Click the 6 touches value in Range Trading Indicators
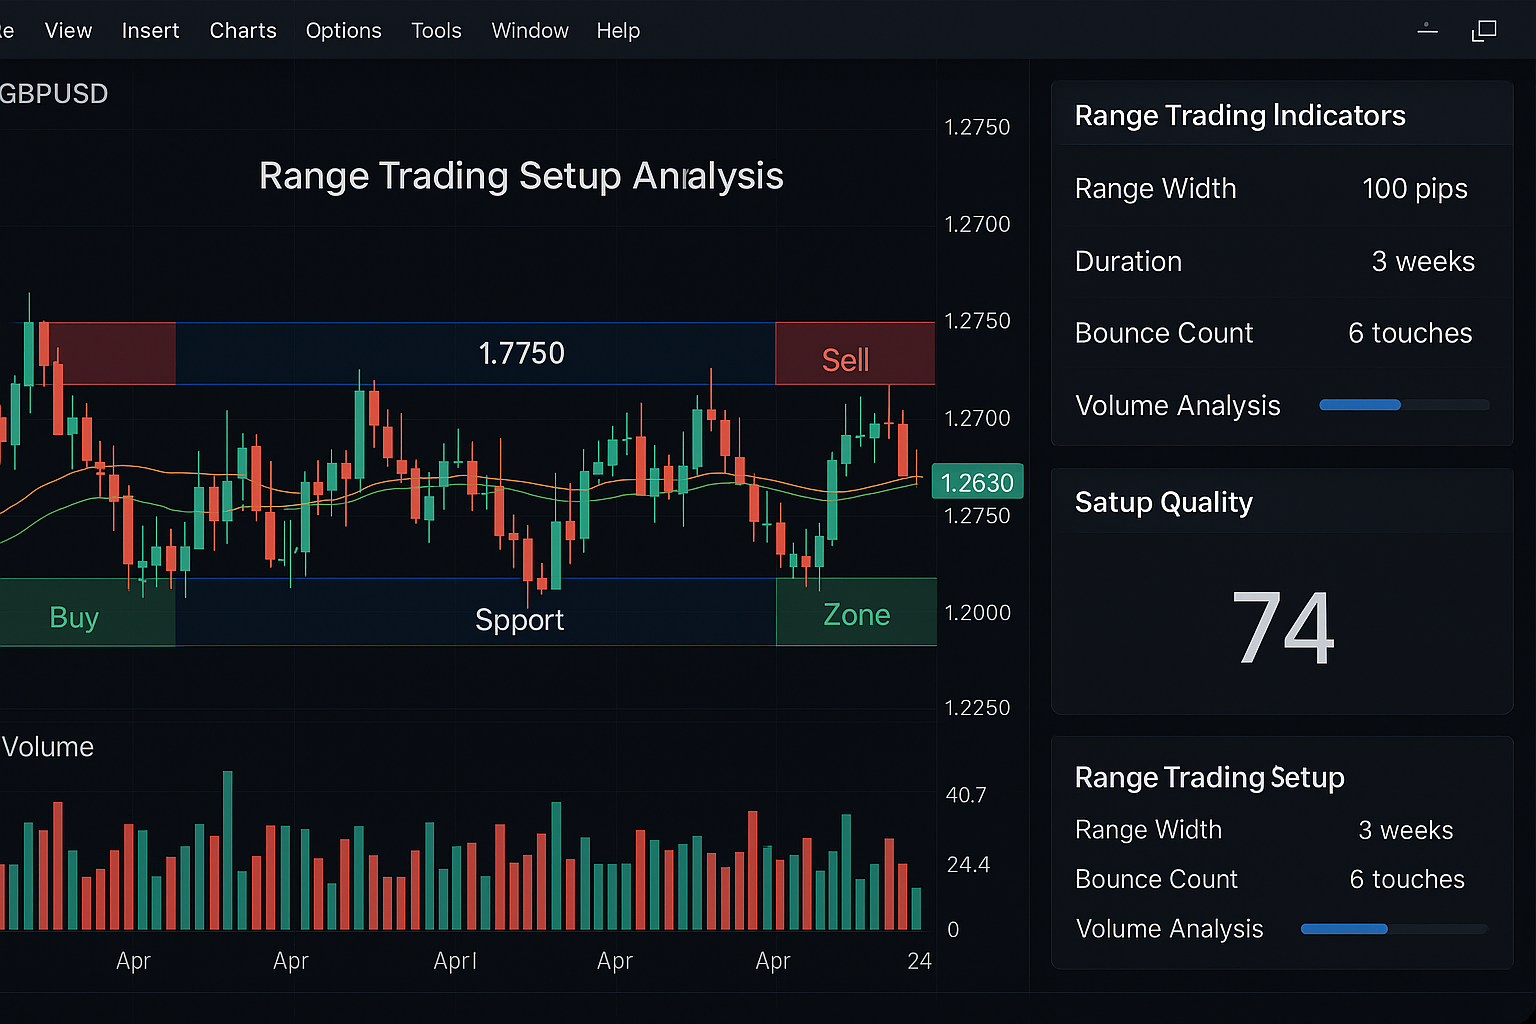 [x=1409, y=333]
